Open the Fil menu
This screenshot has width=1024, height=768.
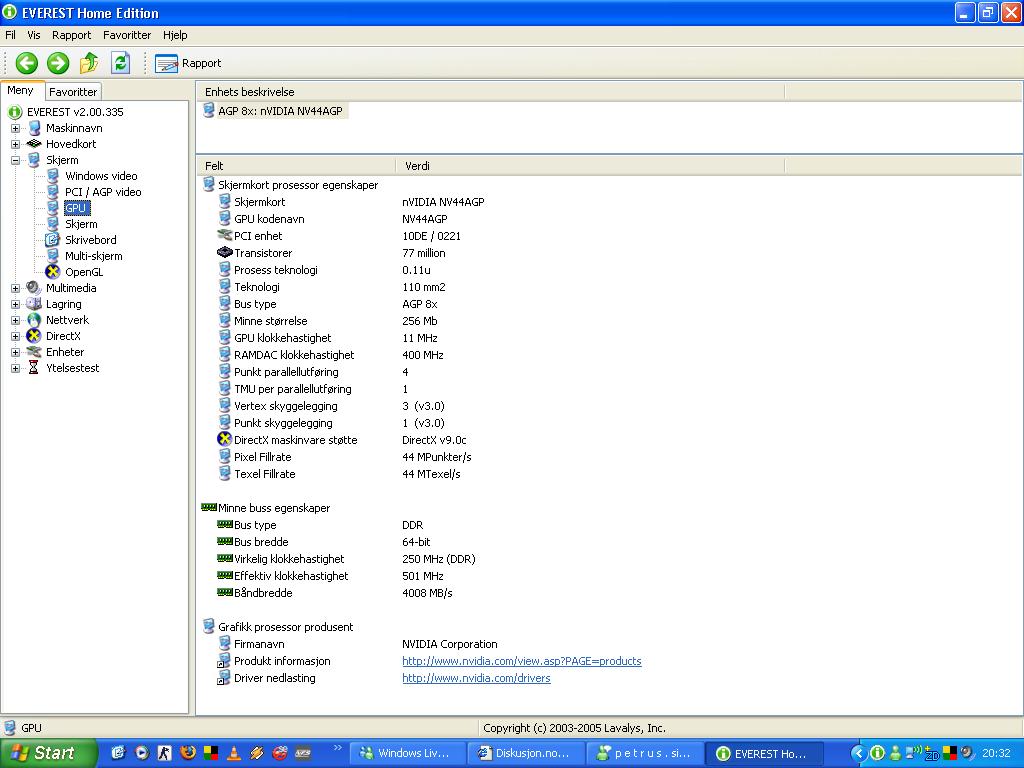click(x=10, y=35)
